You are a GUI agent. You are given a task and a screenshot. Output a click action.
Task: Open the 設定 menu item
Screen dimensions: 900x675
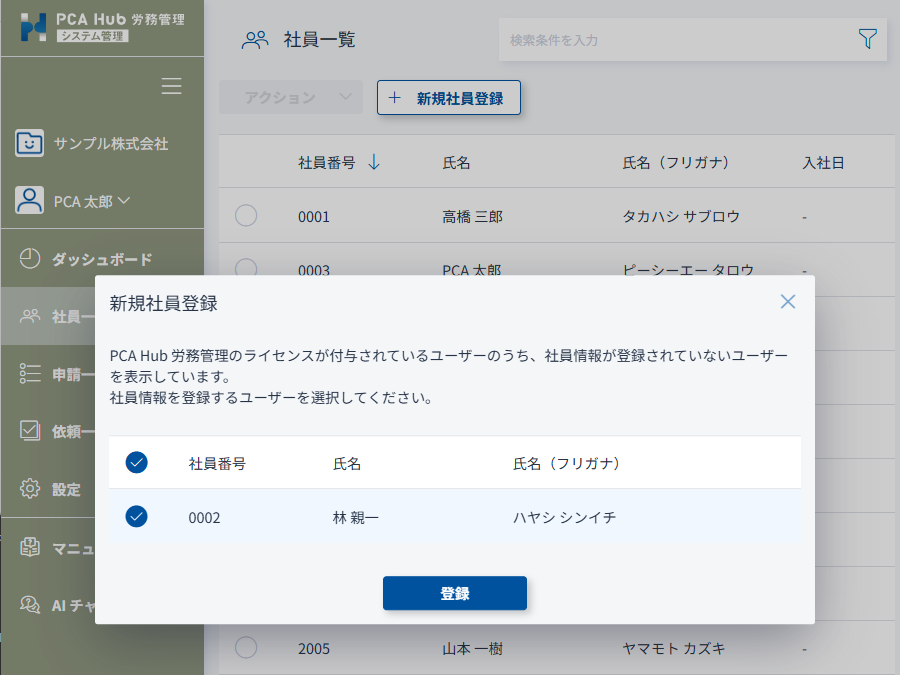click(66, 489)
